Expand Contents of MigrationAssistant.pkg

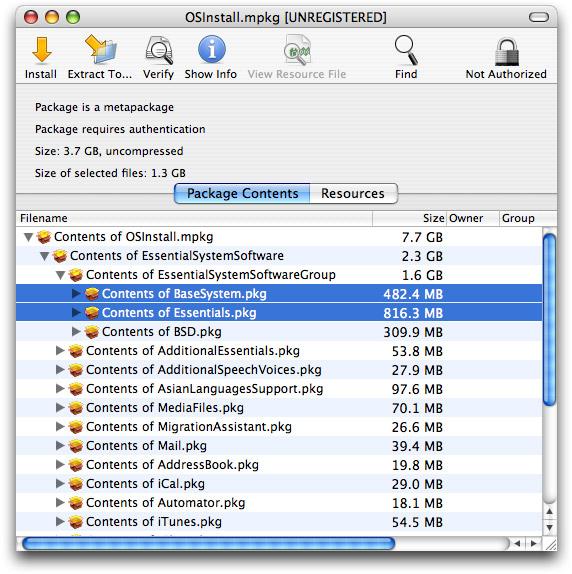(60, 427)
